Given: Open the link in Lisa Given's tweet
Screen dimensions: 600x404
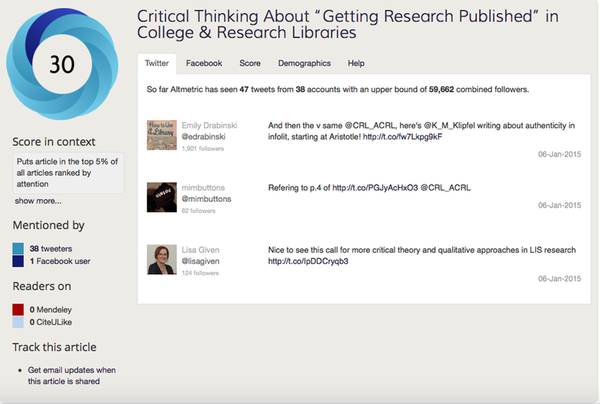Looking at the screenshot, I should (309, 261).
